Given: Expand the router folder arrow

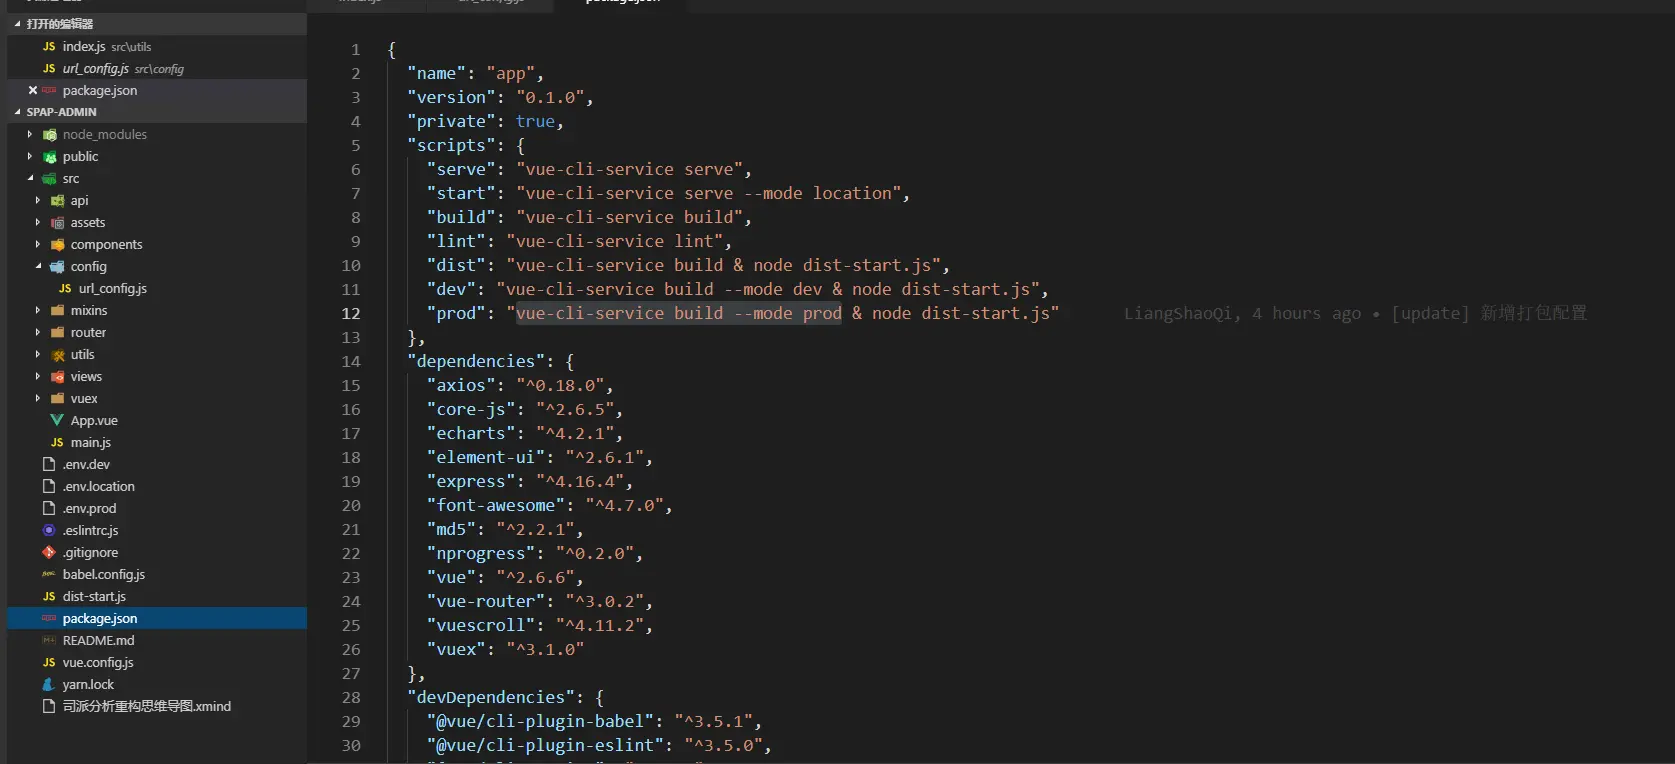Looking at the screenshot, I should [38, 332].
